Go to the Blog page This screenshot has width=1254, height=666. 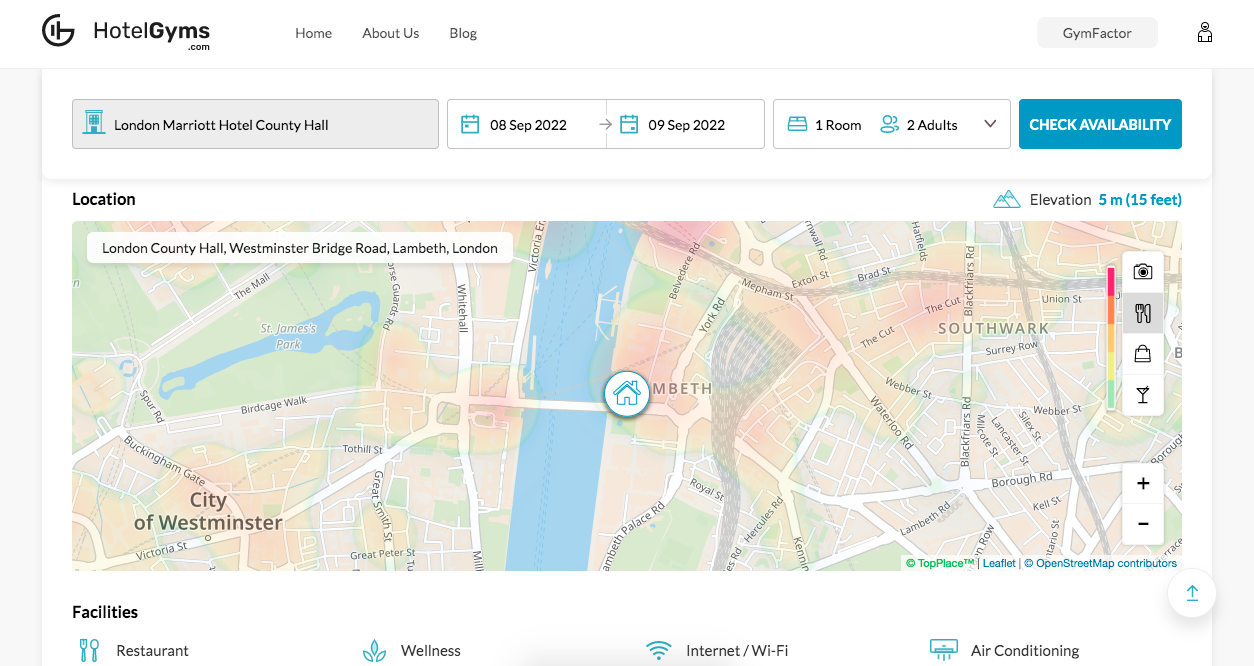tap(463, 33)
